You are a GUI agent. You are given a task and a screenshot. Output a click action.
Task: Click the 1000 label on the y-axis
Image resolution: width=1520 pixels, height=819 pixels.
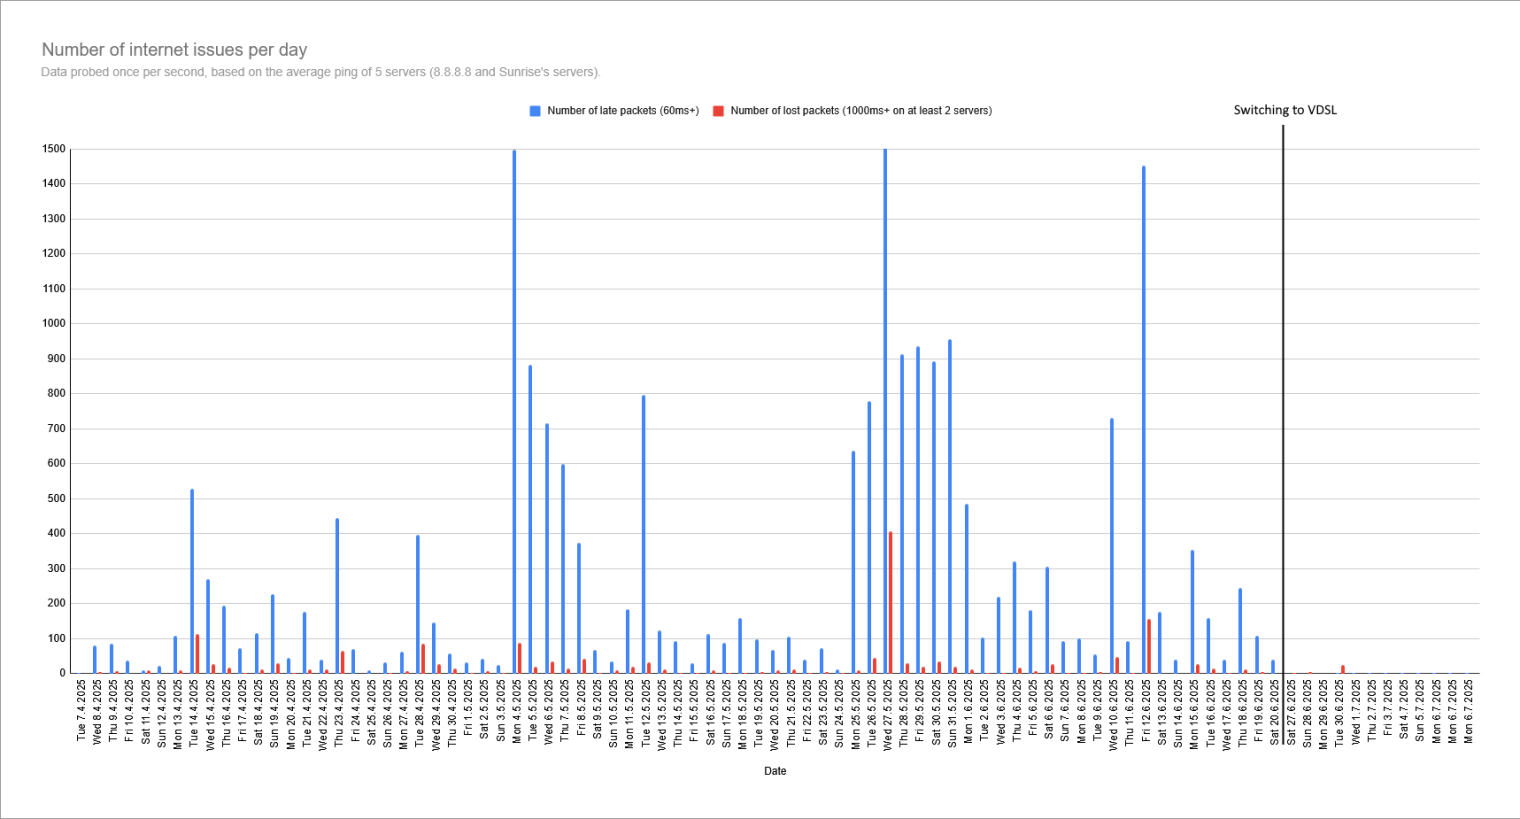(54, 324)
